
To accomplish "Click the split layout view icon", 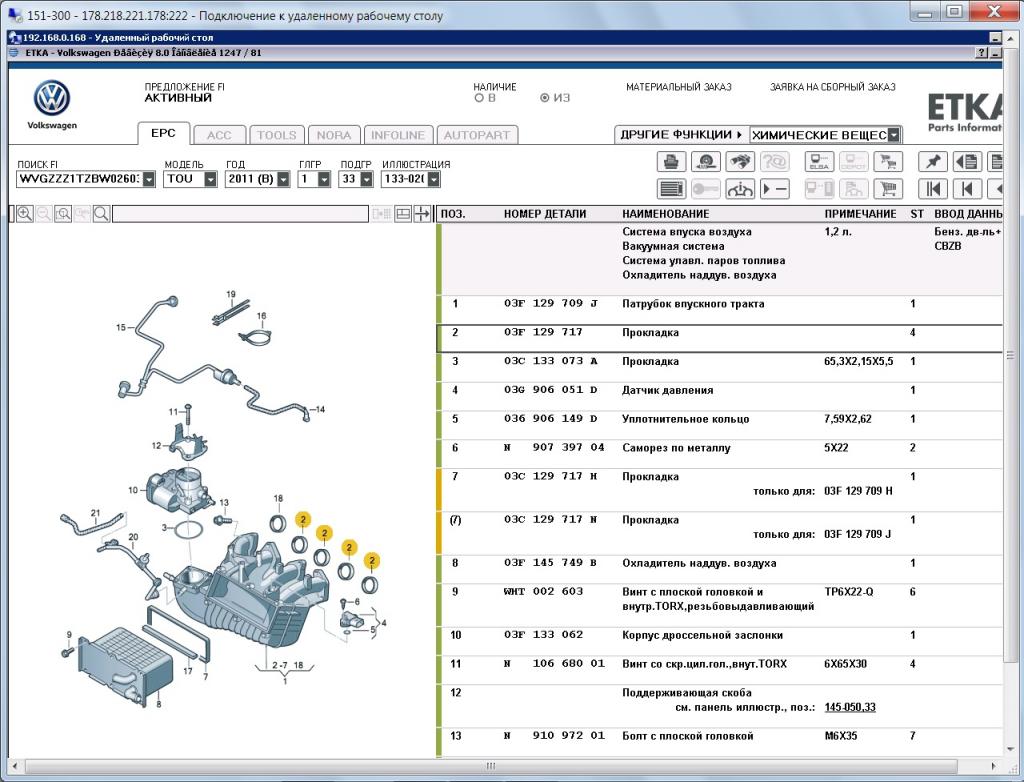I will pyautogui.click(x=403, y=214).
